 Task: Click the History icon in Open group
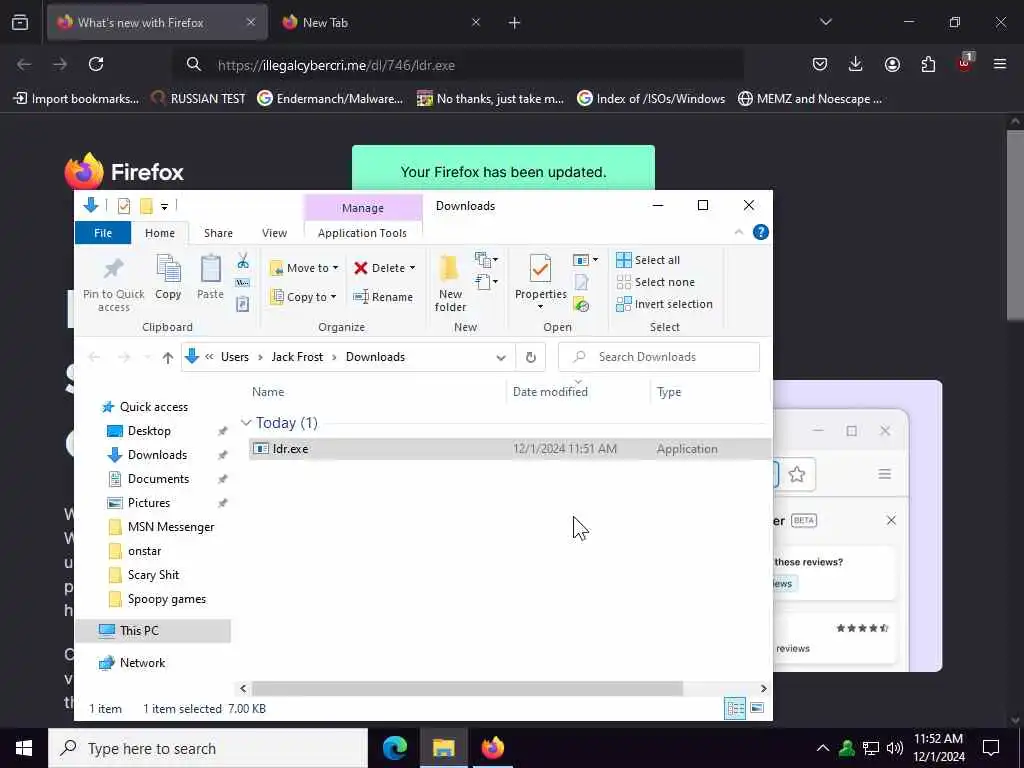581,304
